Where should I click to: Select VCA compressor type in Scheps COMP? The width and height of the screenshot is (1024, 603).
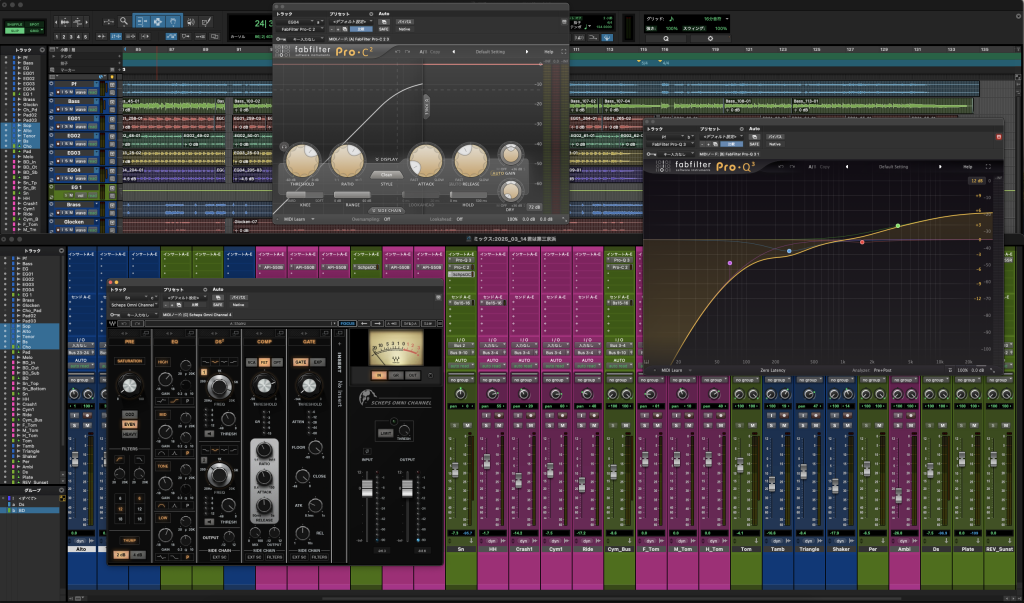pos(251,362)
